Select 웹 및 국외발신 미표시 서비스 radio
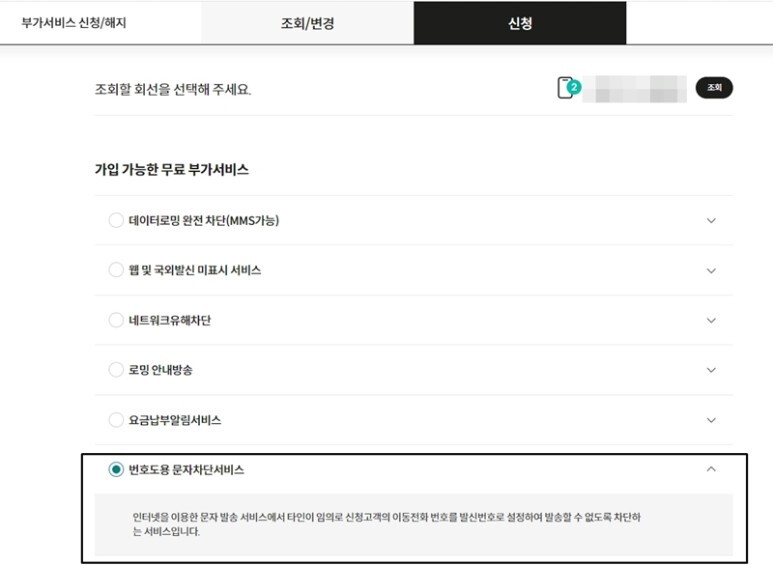The height and width of the screenshot is (565, 773). [x=116, y=270]
